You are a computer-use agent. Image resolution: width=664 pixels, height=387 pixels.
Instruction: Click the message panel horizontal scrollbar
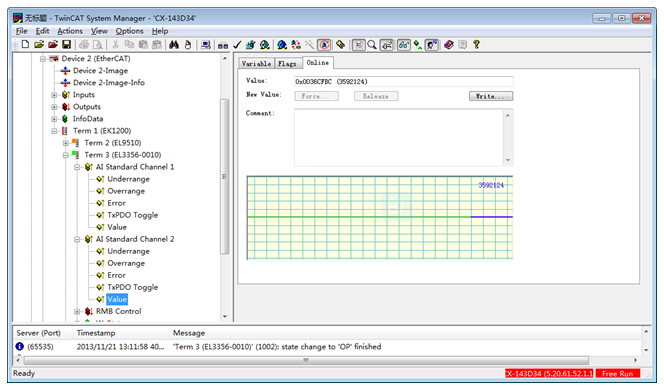[x=306, y=360]
